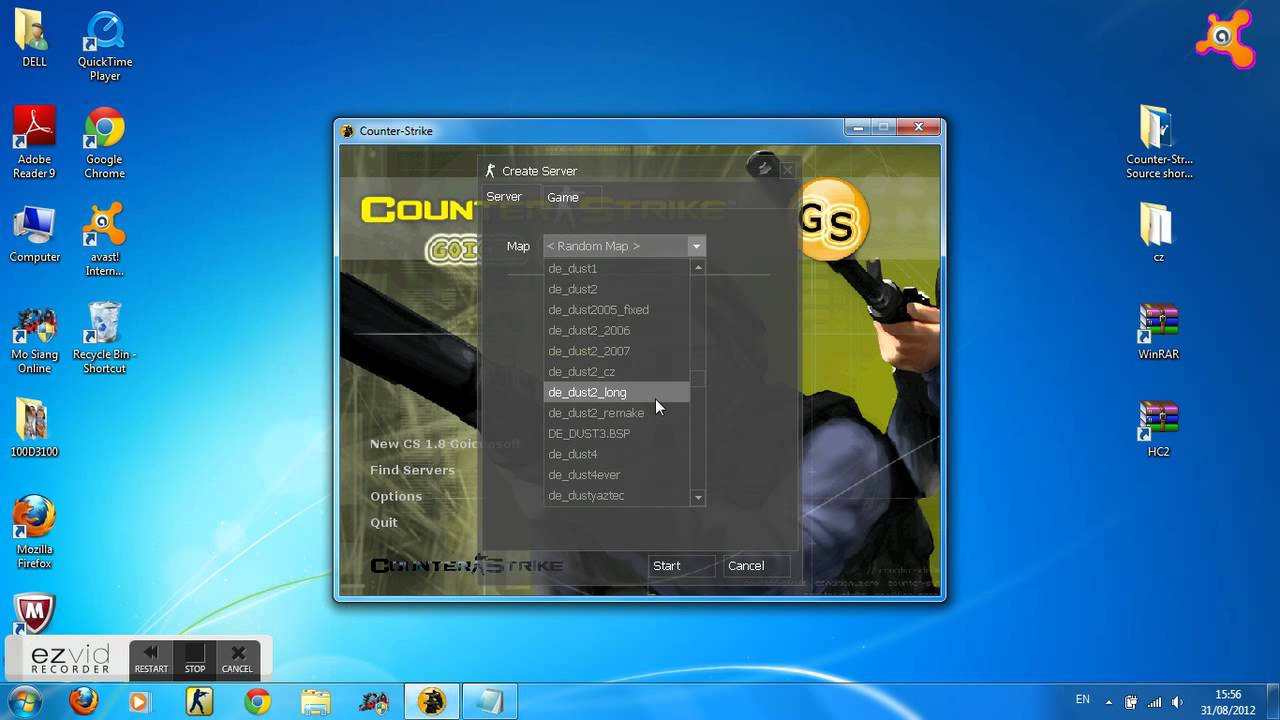The height and width of the screenshot is (720, 1280).
Task: Stop the ezvid recording
Action: 195,659
